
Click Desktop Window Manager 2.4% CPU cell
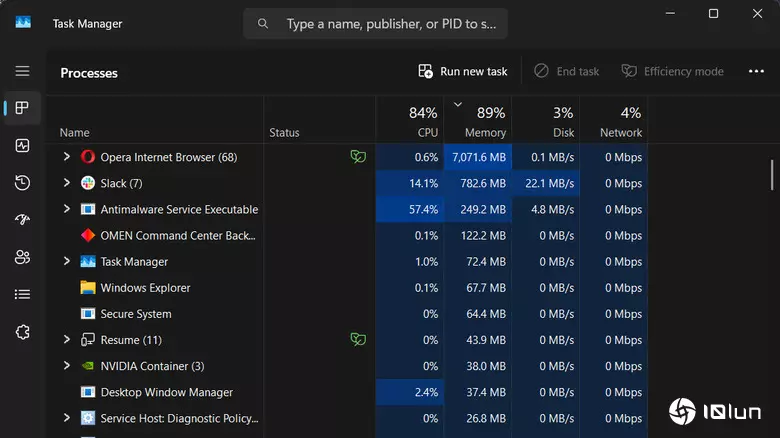pos(409,392)
